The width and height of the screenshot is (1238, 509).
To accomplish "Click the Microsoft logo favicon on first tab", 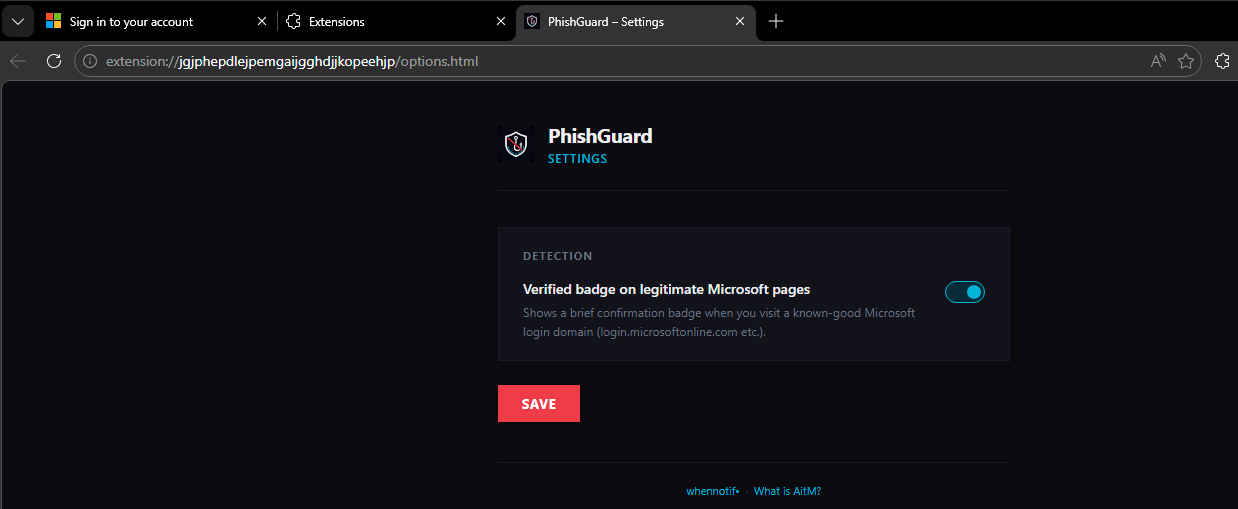I will pos(53,21).
